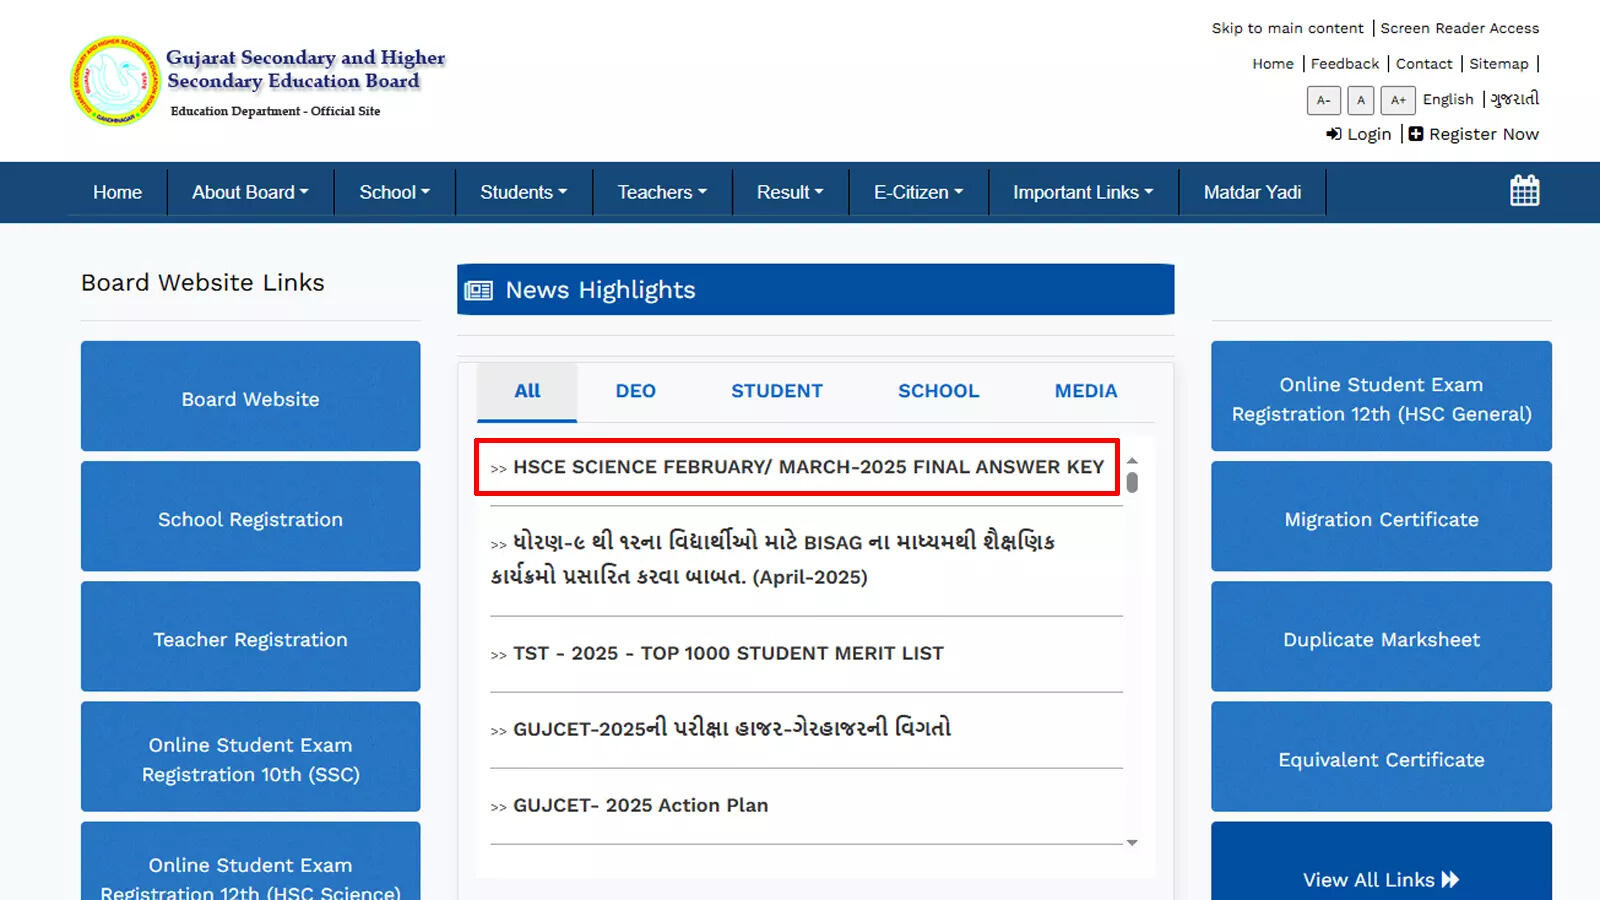Reset font size with A button
The height and width of the screenshot is (900, 1600).
1360,100
